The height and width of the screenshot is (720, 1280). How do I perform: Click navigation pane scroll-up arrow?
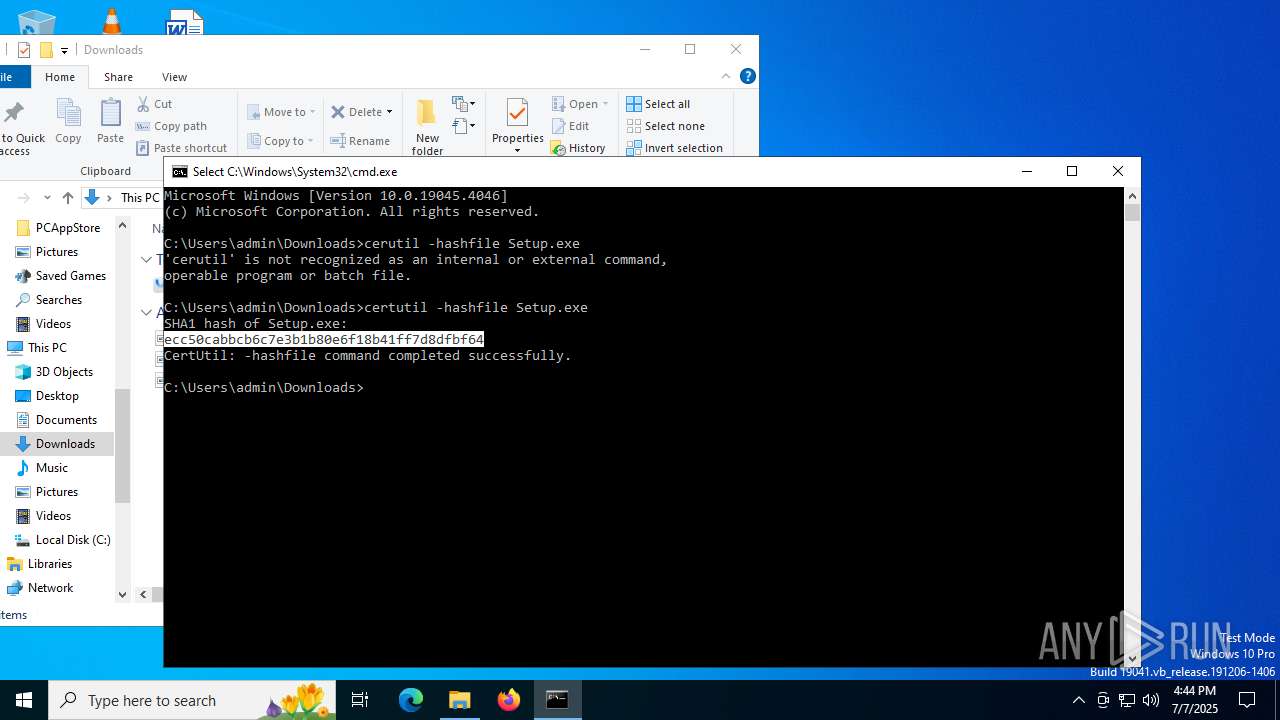click(123, 225)
